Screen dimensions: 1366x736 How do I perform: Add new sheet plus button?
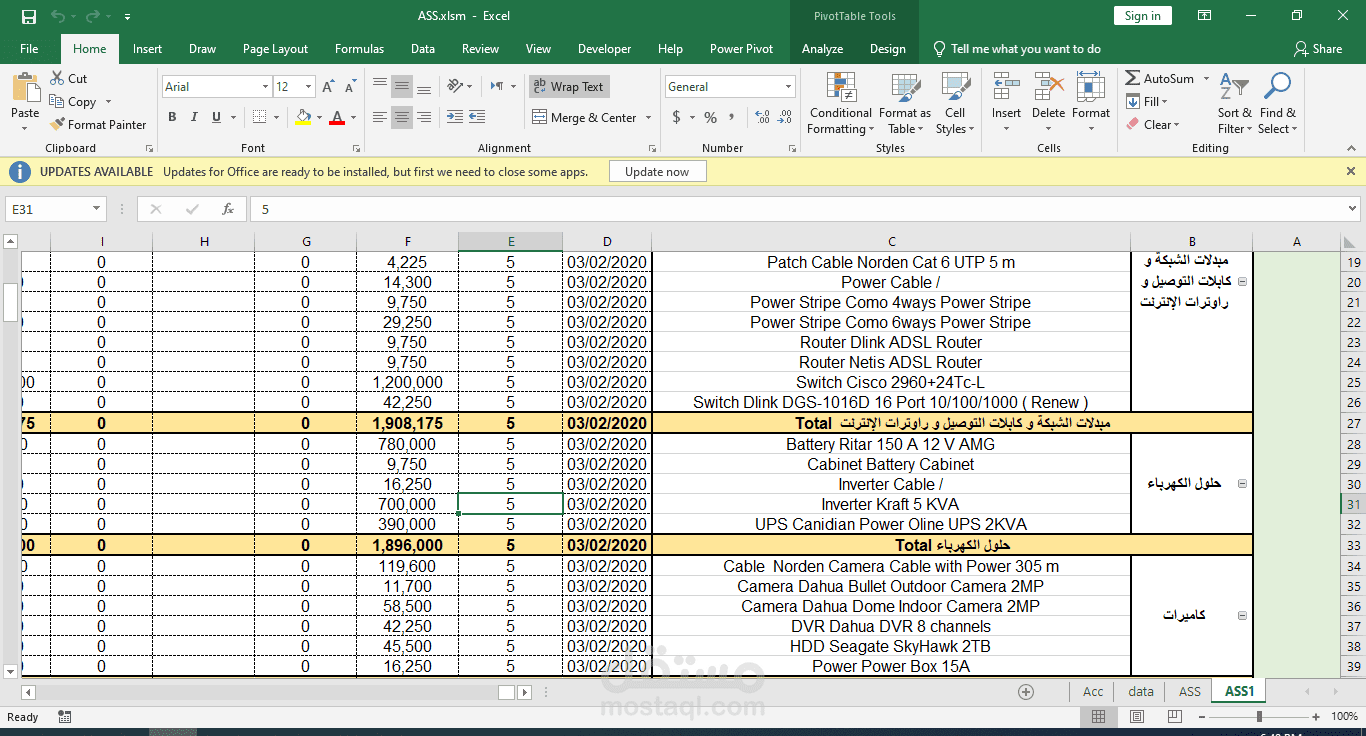click(1026, 691)
